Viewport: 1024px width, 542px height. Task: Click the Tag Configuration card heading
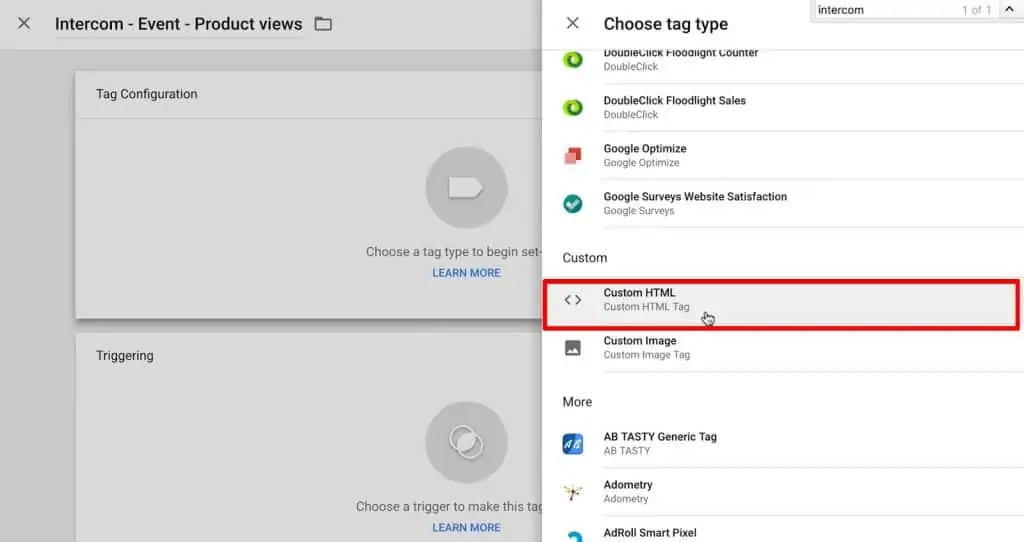(x=146, y=94)
